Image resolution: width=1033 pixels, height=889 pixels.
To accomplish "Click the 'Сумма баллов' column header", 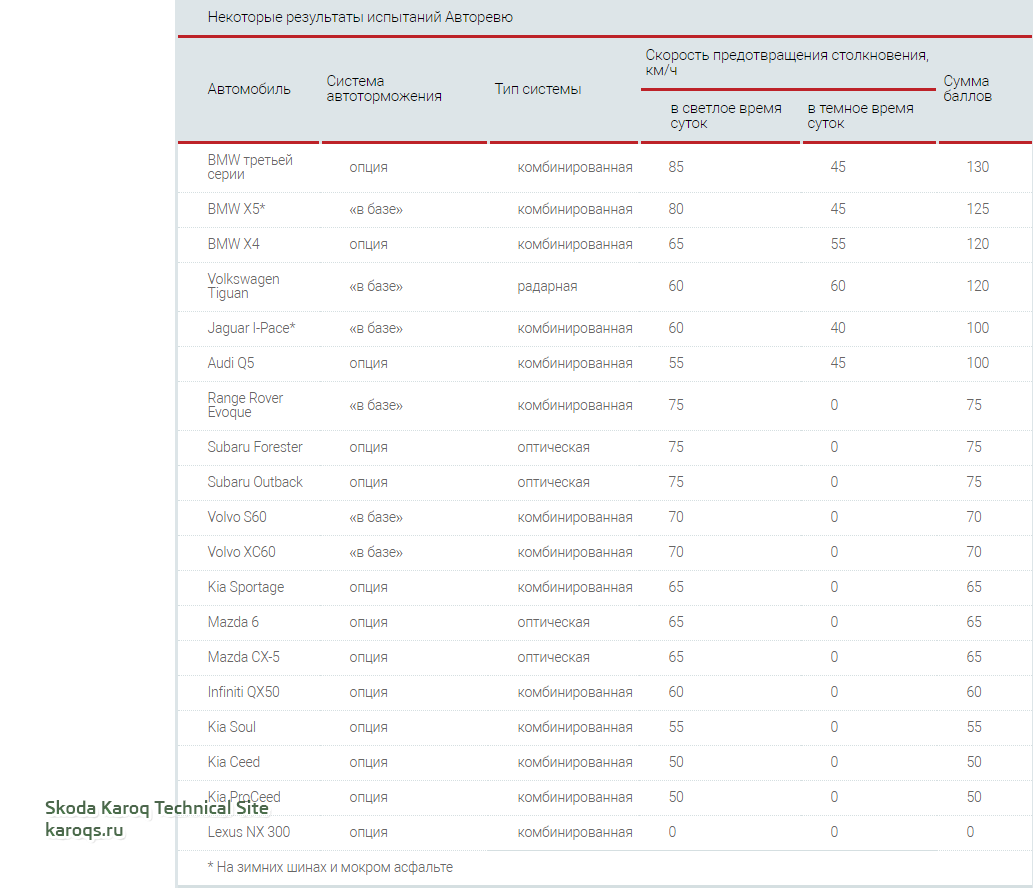I will click(x=966, y=89).
